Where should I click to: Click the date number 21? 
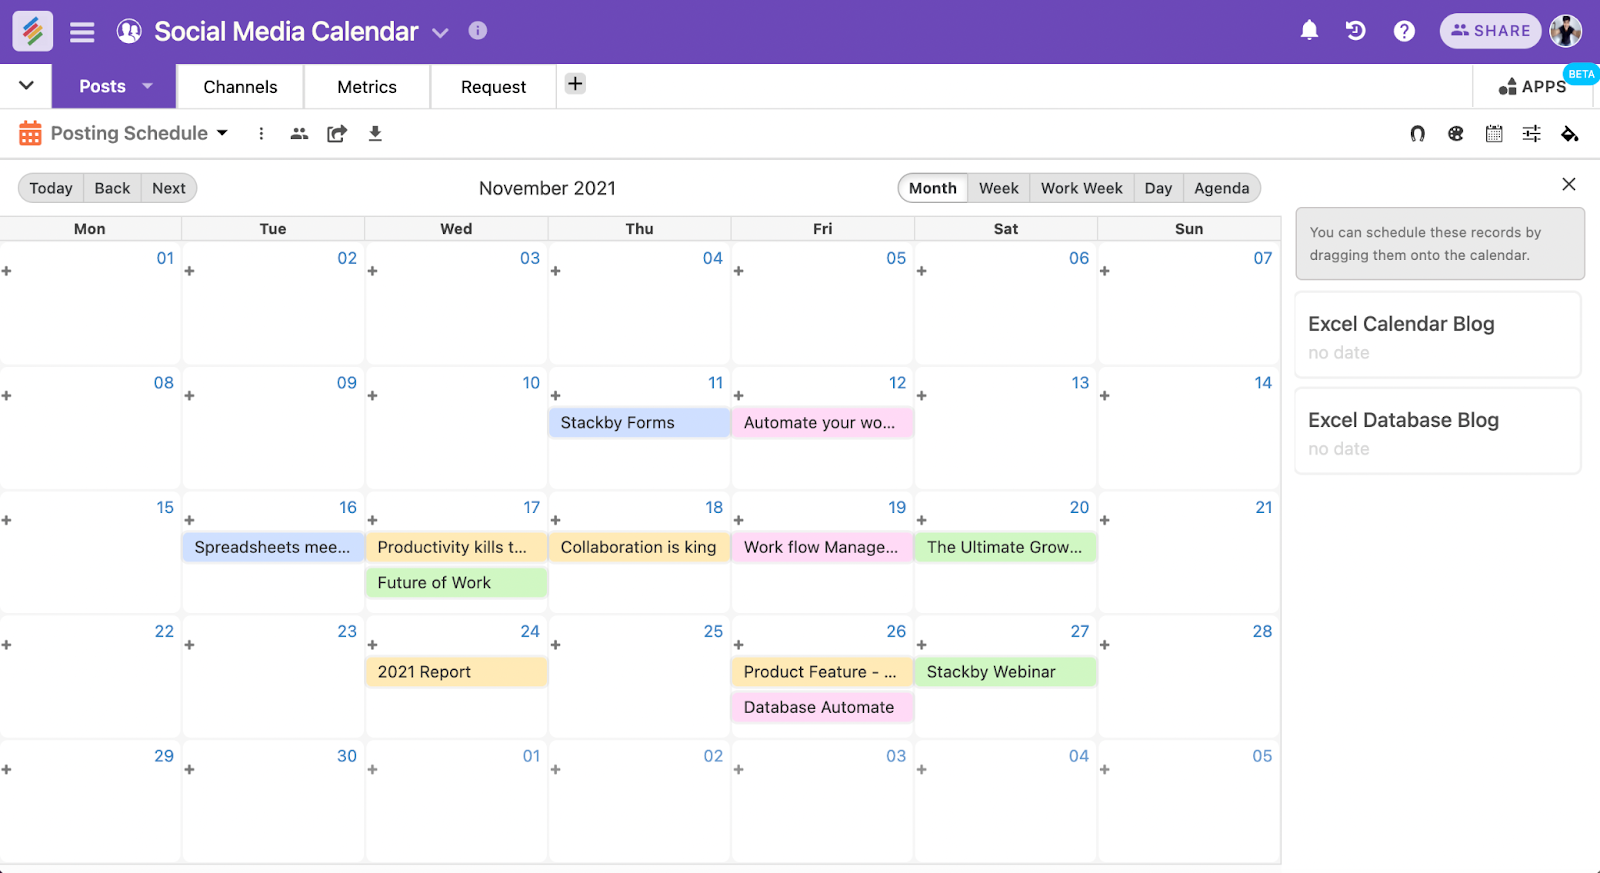(x=1264, y=508)
